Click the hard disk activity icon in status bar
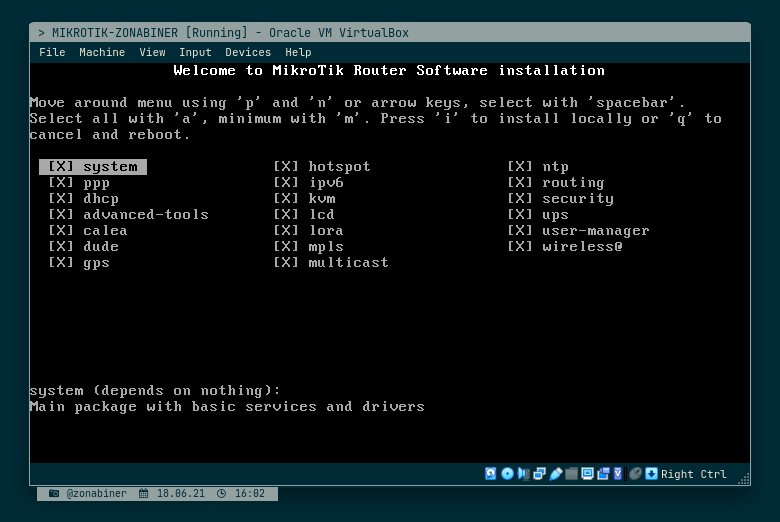 (490, 474)
